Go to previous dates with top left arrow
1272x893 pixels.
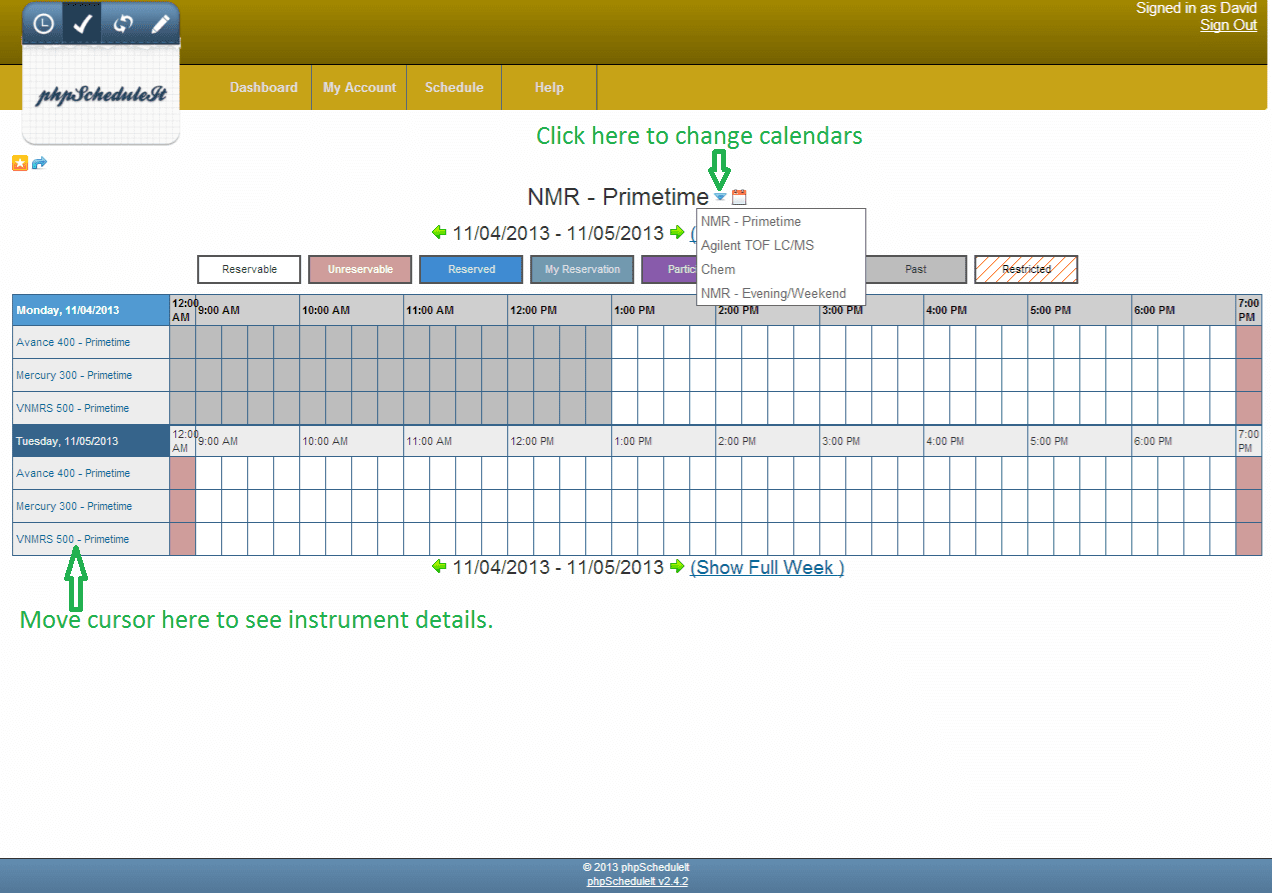pyautogui.click(x=439, y=233)
